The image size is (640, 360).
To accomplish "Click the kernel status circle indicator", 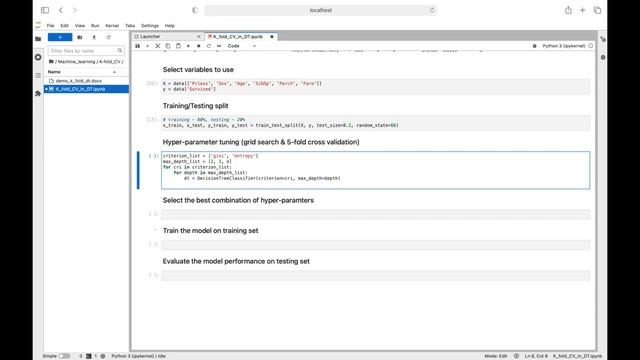I will pos(591,46).
